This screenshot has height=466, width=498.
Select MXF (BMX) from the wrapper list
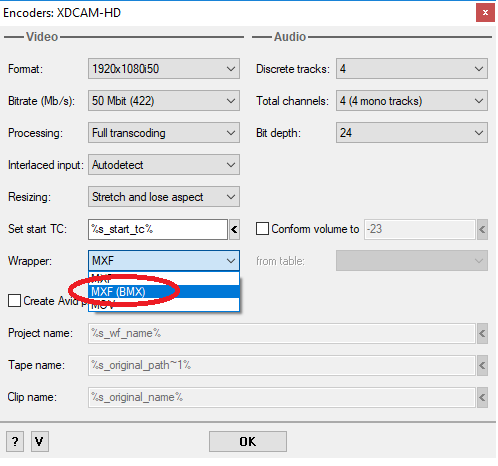pos(164,292)
